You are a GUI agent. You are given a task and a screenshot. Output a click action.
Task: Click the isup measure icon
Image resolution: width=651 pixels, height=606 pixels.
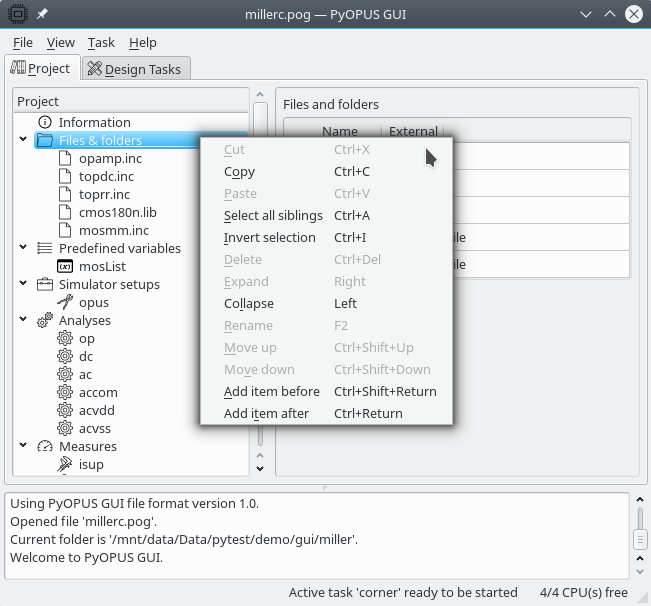[x=65, y=464]
